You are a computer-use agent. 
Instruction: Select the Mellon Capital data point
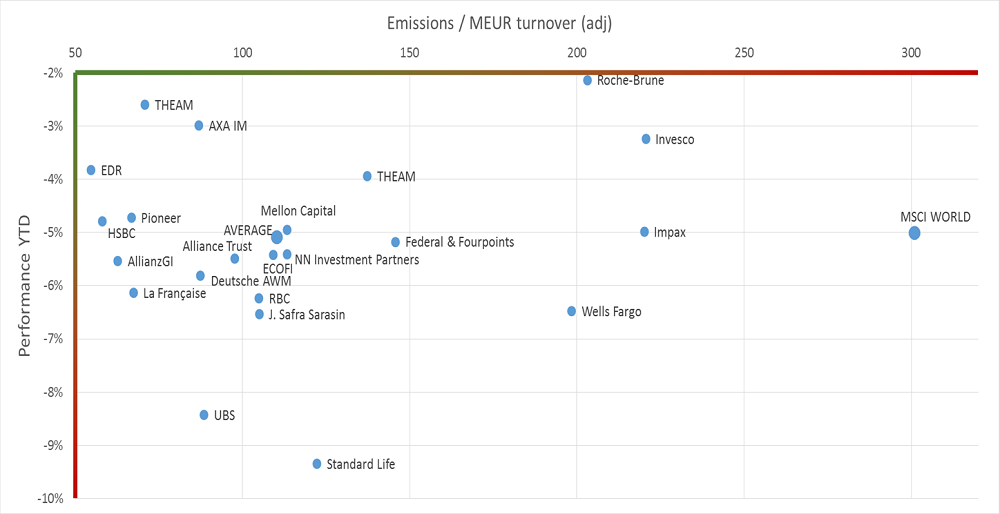coord(287,230)
